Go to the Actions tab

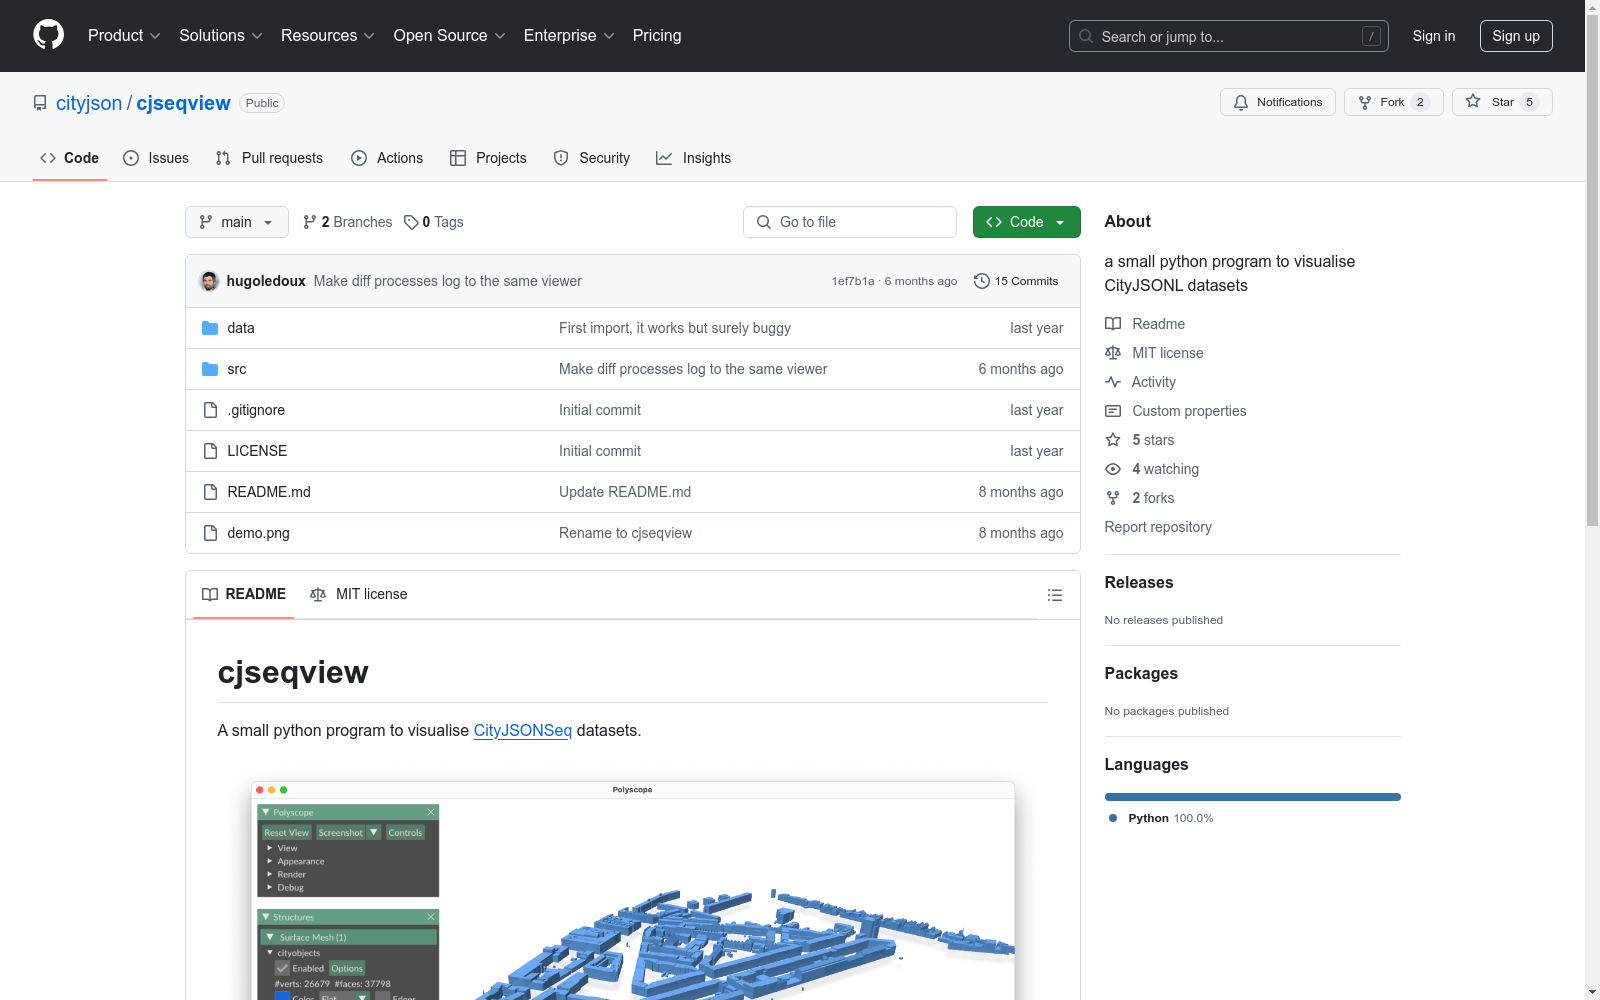coord(387,158)
